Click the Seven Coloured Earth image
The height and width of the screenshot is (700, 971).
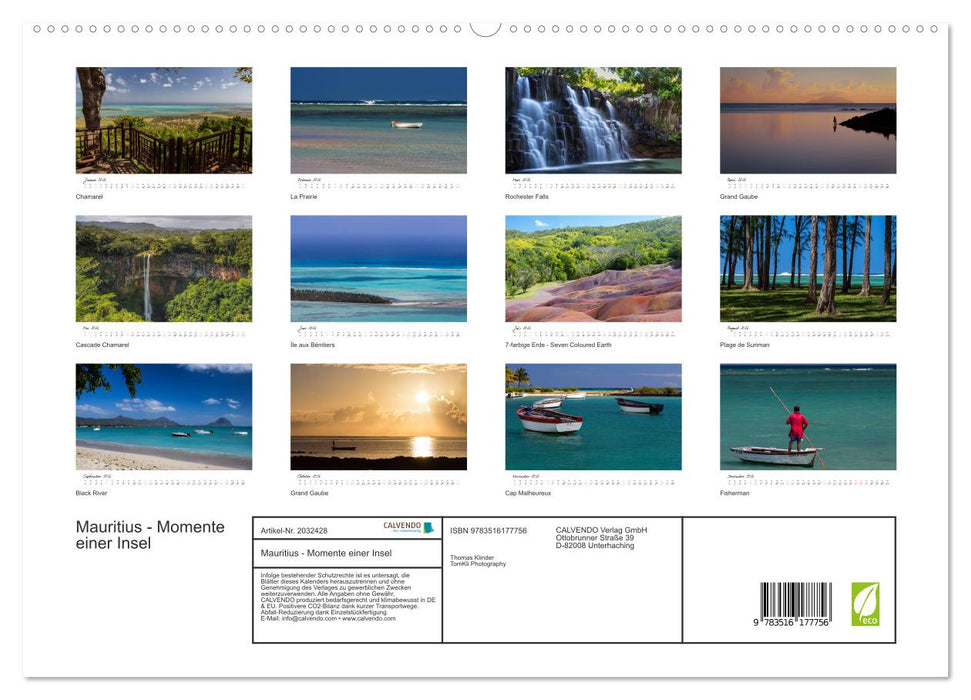pyautogui.click(x=593, y=267)
